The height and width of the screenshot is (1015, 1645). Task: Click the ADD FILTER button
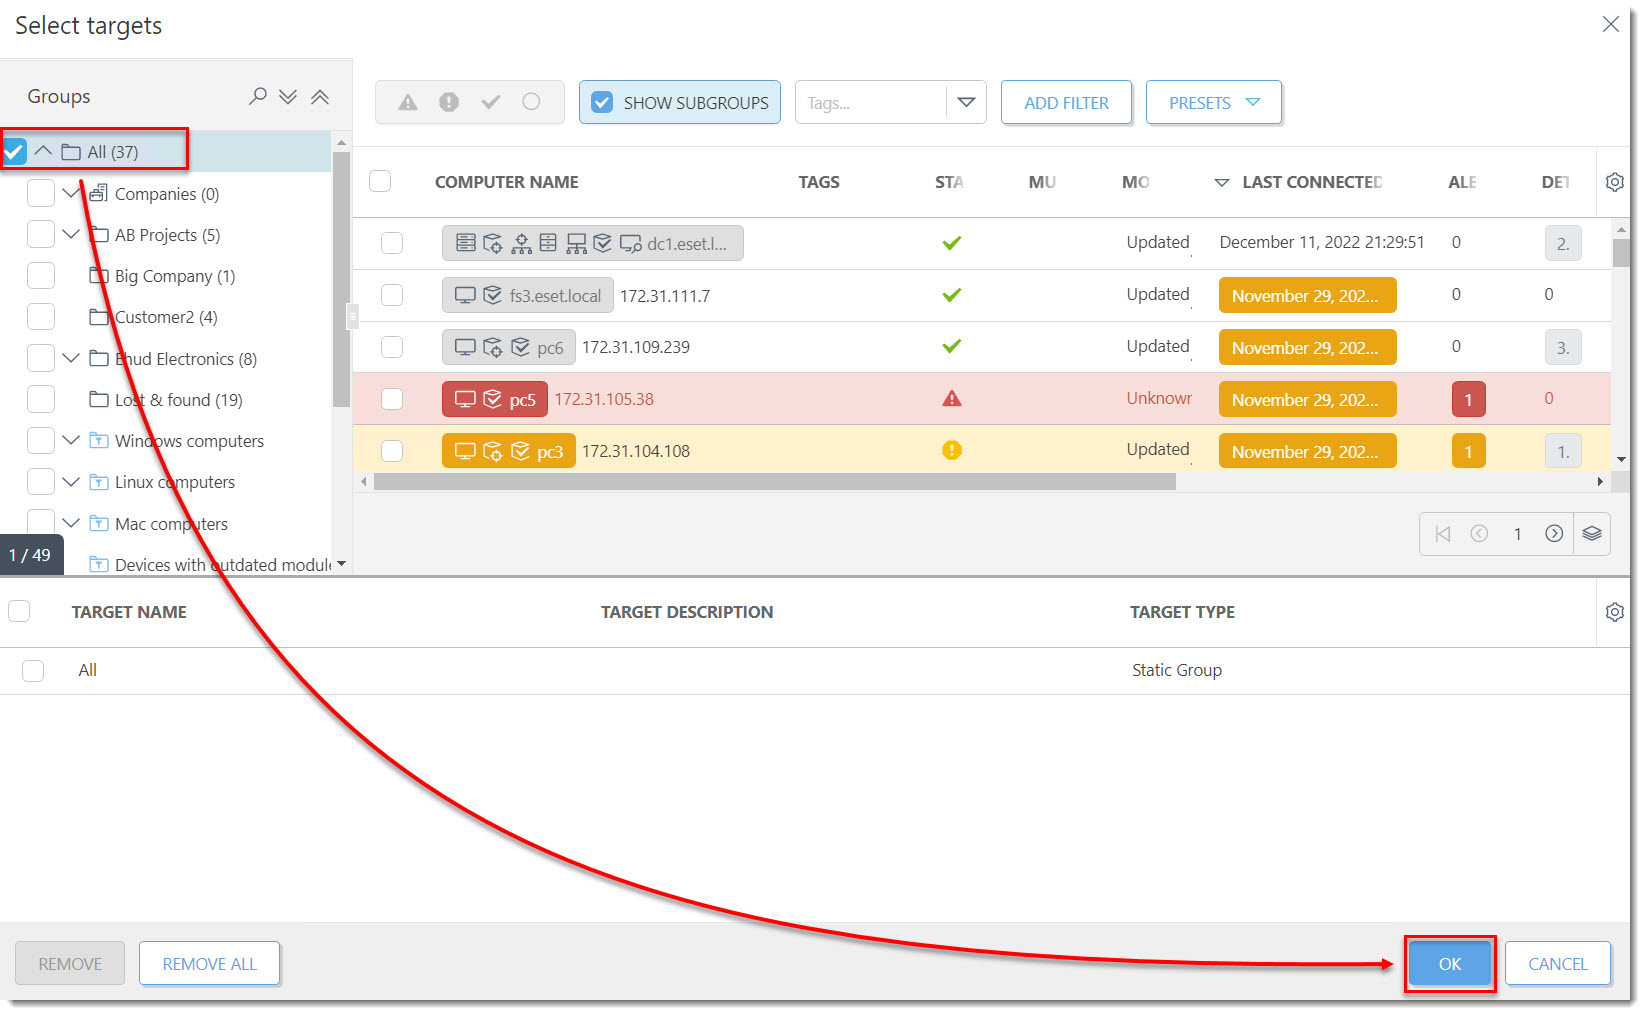point(1066,102)
